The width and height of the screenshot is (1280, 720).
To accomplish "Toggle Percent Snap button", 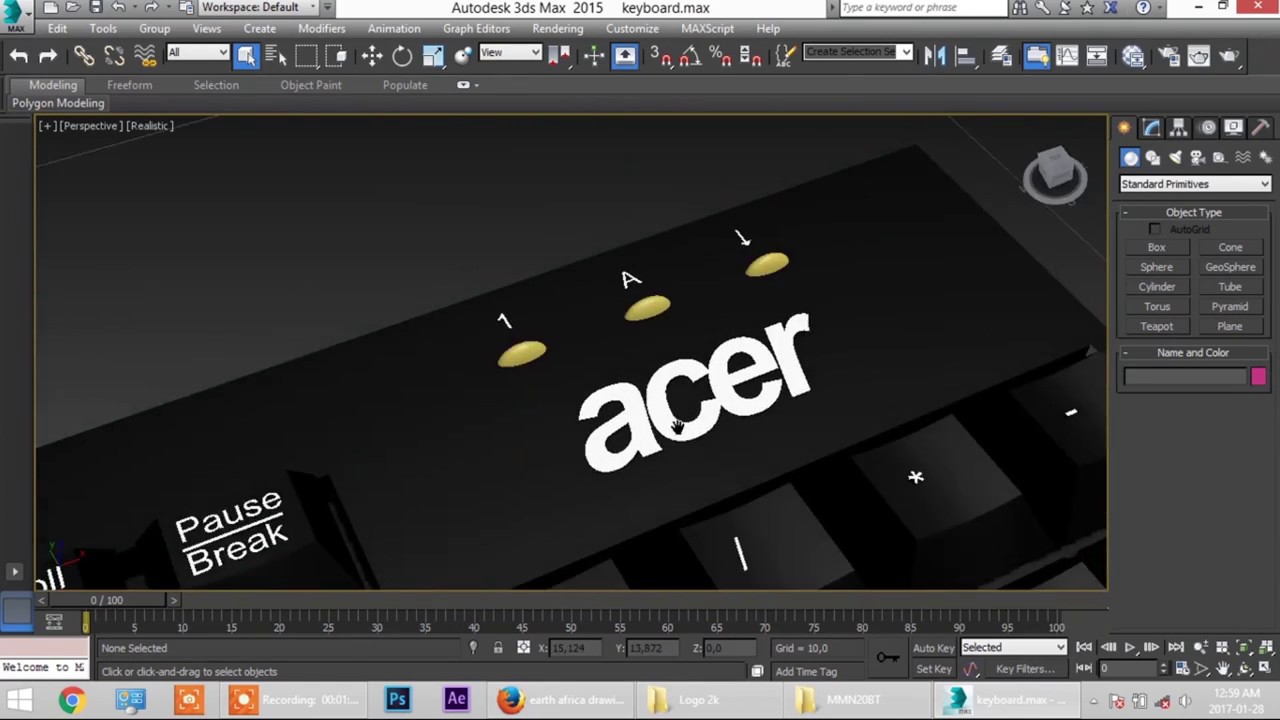I will [x=720, y=56].
